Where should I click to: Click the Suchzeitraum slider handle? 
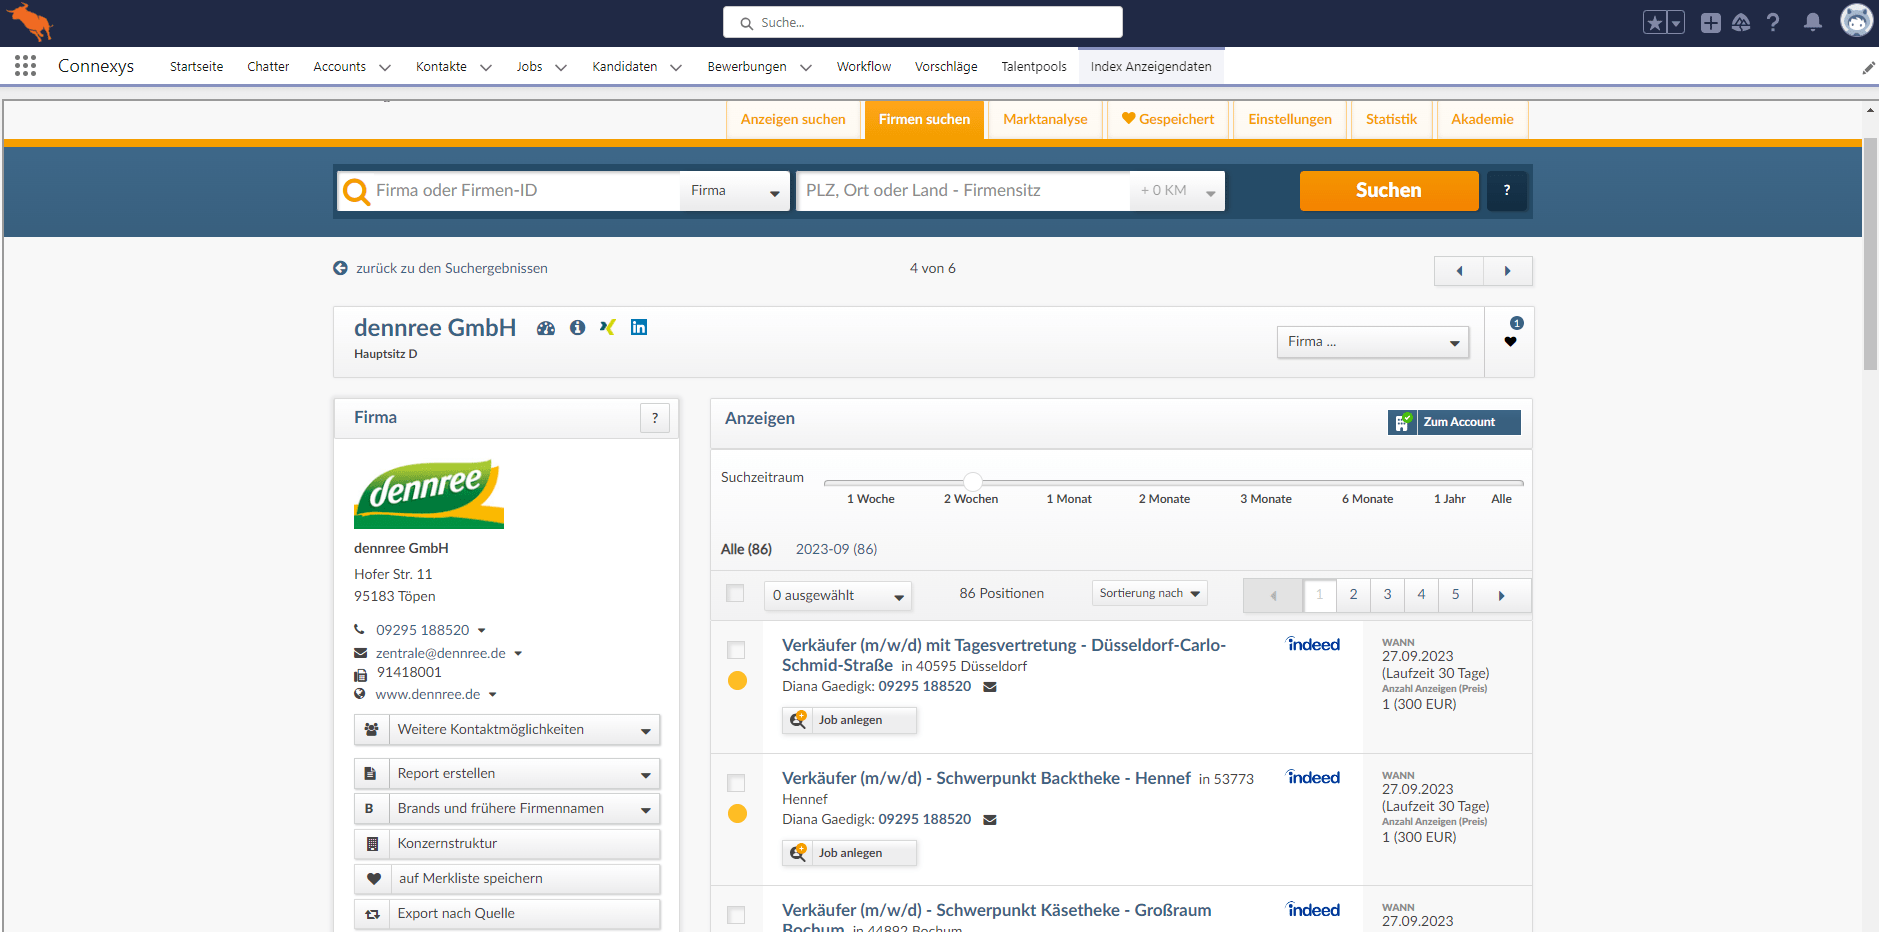point(973,482)
